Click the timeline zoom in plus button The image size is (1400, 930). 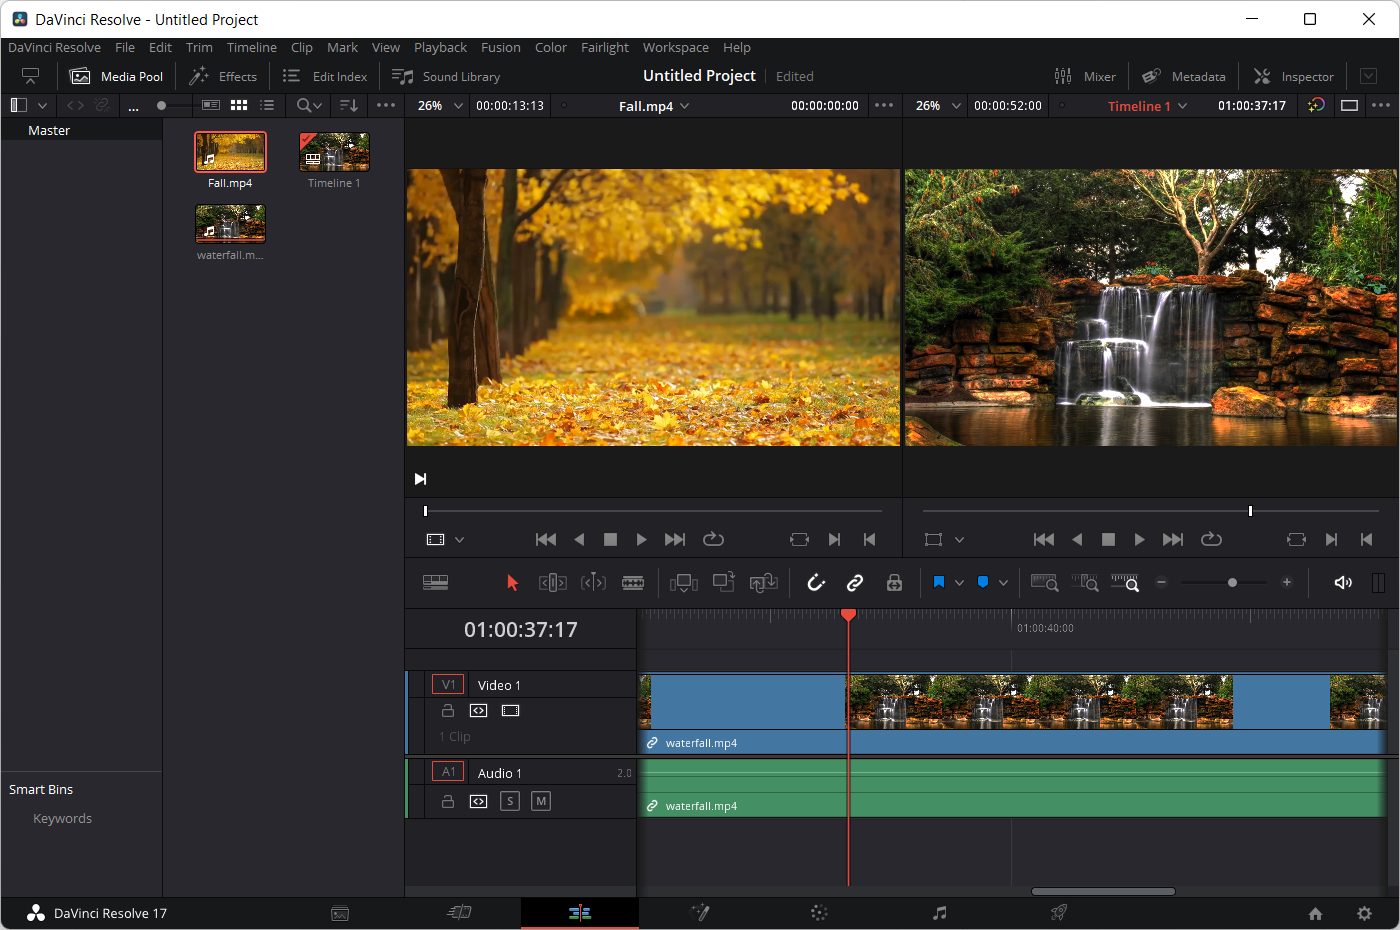1287,582
